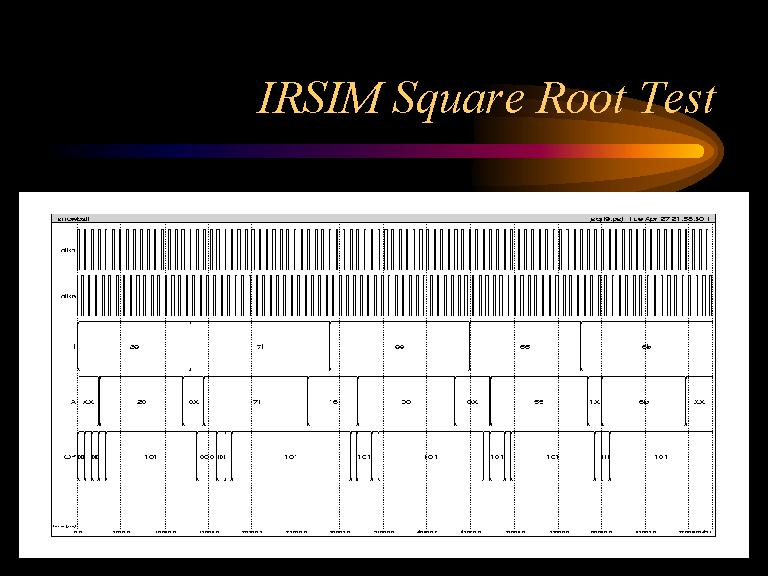
Task: Click the rightmost time axis tick value
Action: pos(697,532)
